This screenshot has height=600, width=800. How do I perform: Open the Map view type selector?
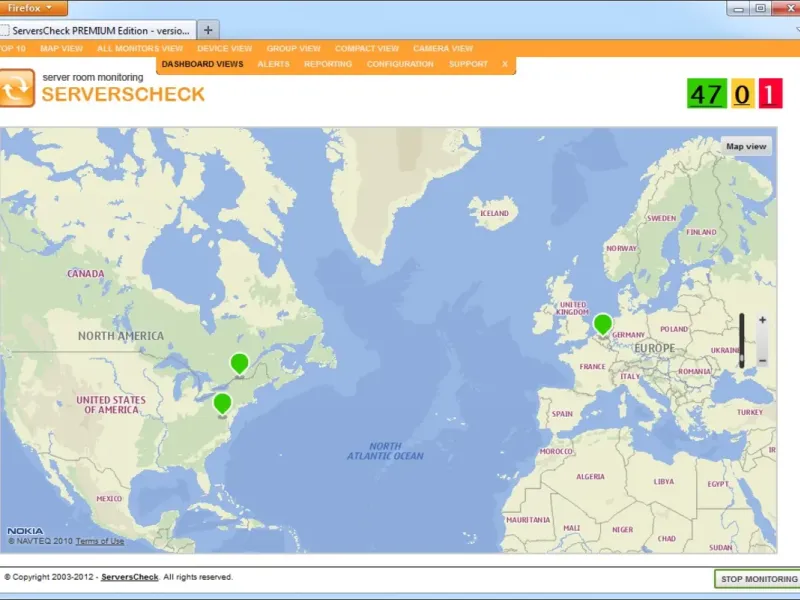(x=746, y=146)
